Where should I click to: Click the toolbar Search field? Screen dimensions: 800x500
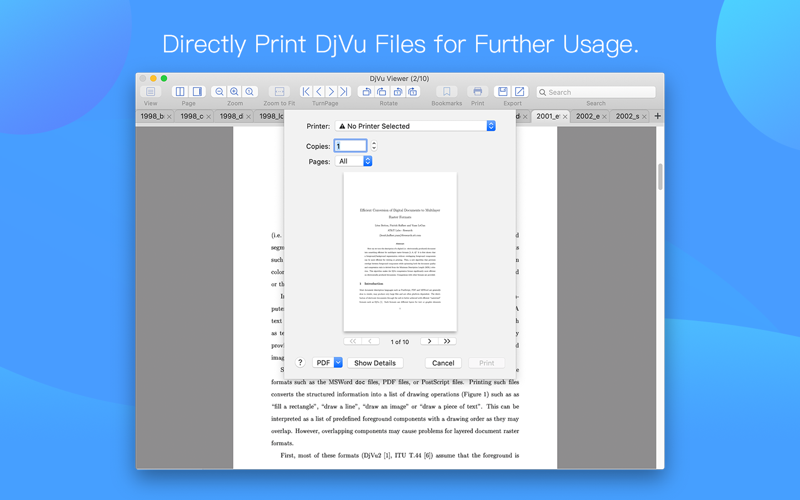596,92
